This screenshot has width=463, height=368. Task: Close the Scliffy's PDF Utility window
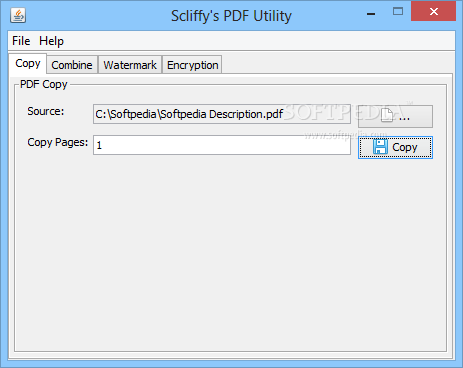[433, 11]
